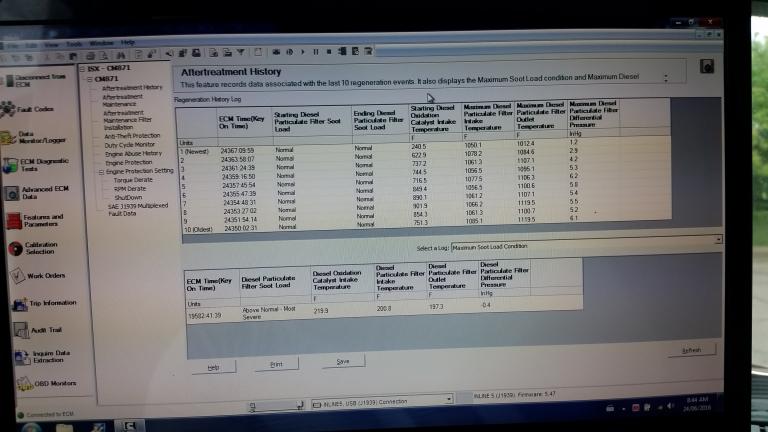
Task: Collapse the ISX - CM871 root tree node
Action: coord(82,69)
